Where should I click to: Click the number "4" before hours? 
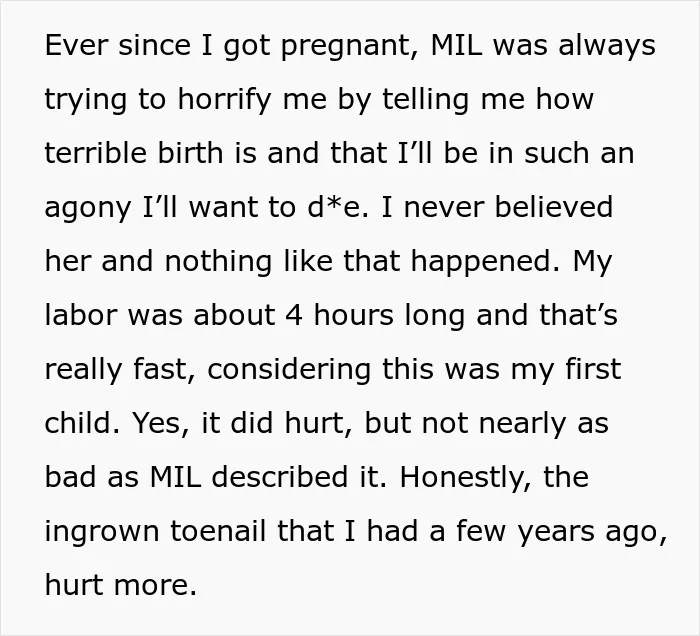click(294, 315)
